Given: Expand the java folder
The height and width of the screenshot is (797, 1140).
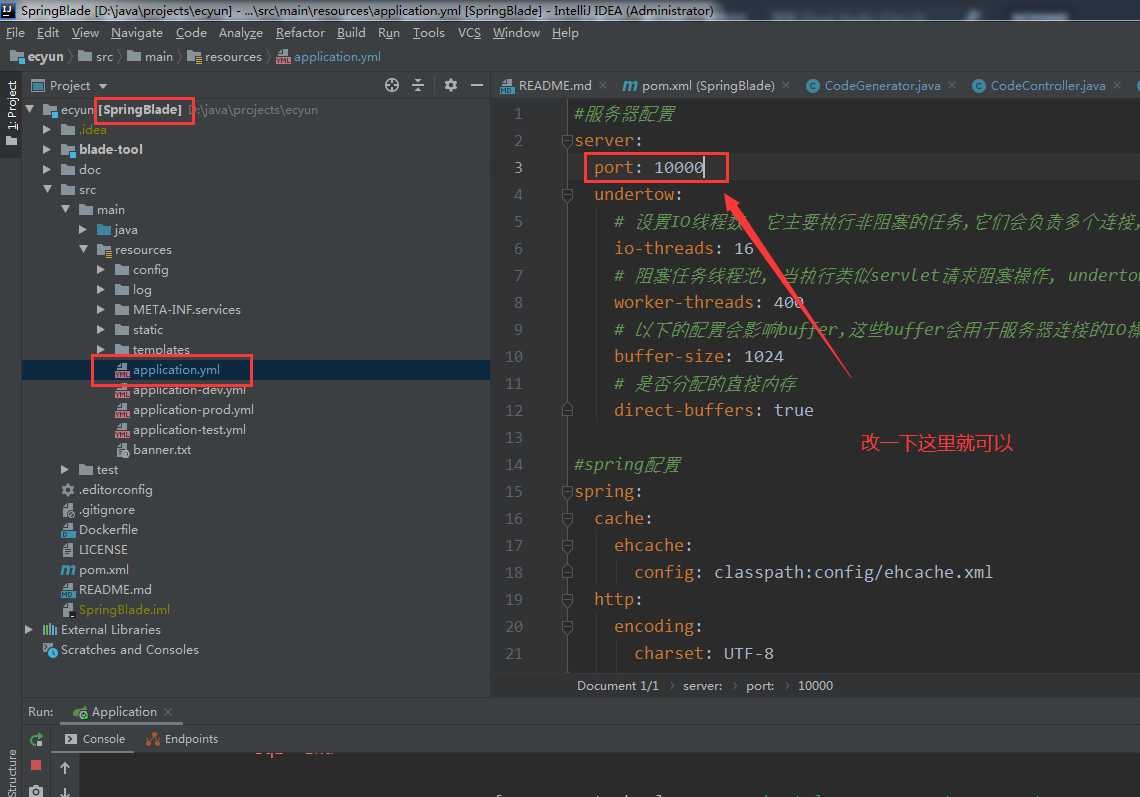Looking at the screenshot, I should click(83, 230).
